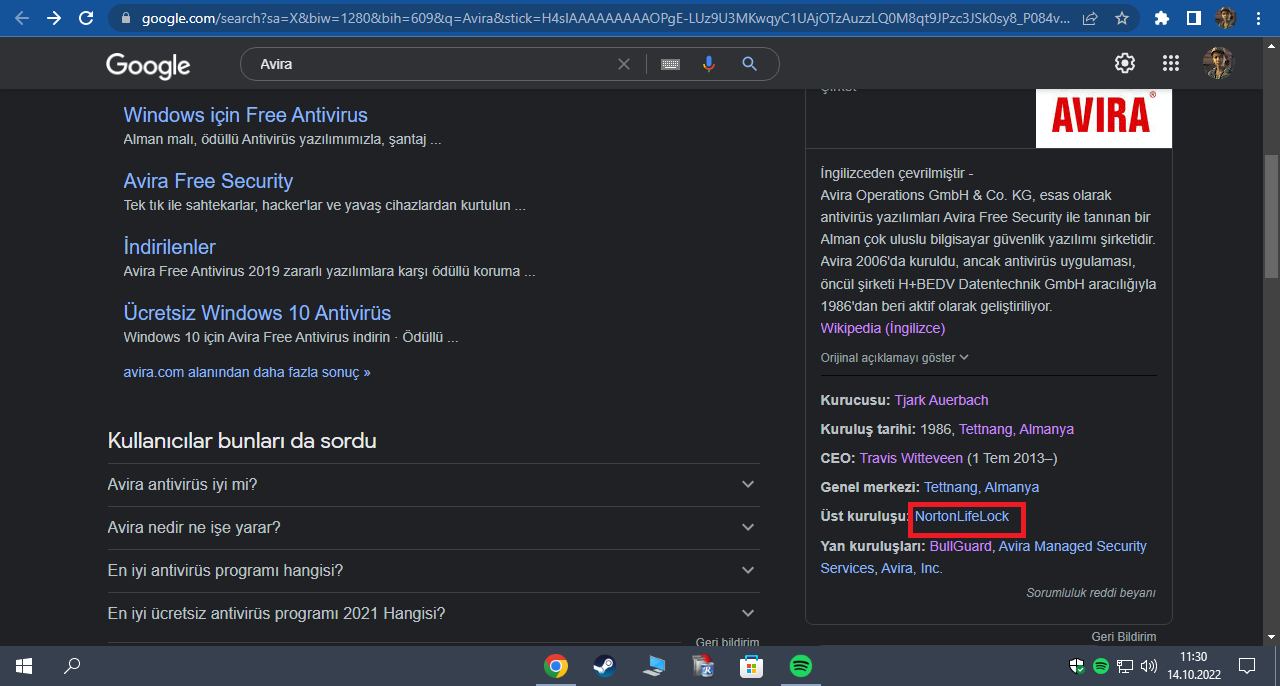Open the Chrome three-dot menu

pyautogui.click(x=1258, y=18)
